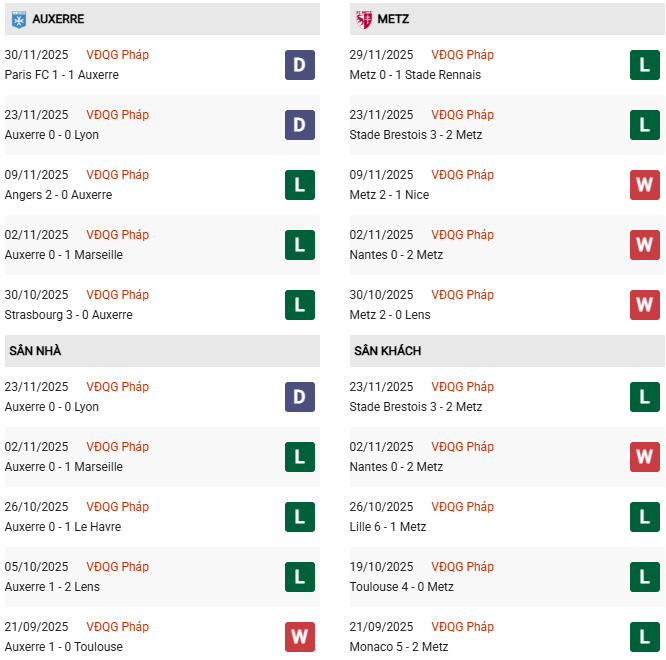Click the W badge for Metz 2-1 Nice
Image resolution: width=666 pixels, height=660 pixels.
pos(645,185)
